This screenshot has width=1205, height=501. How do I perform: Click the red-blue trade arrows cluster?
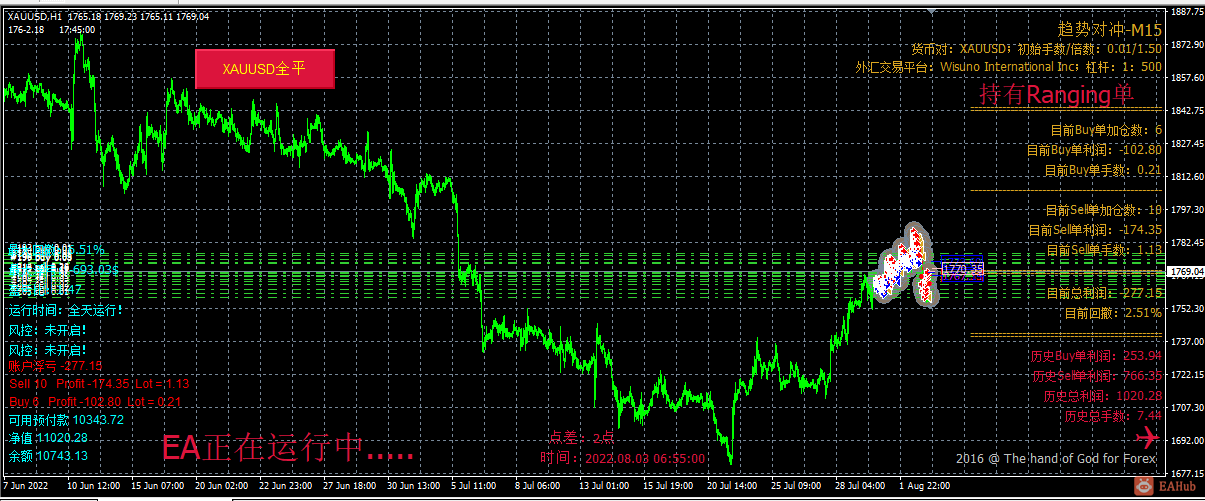pos(907,265)
